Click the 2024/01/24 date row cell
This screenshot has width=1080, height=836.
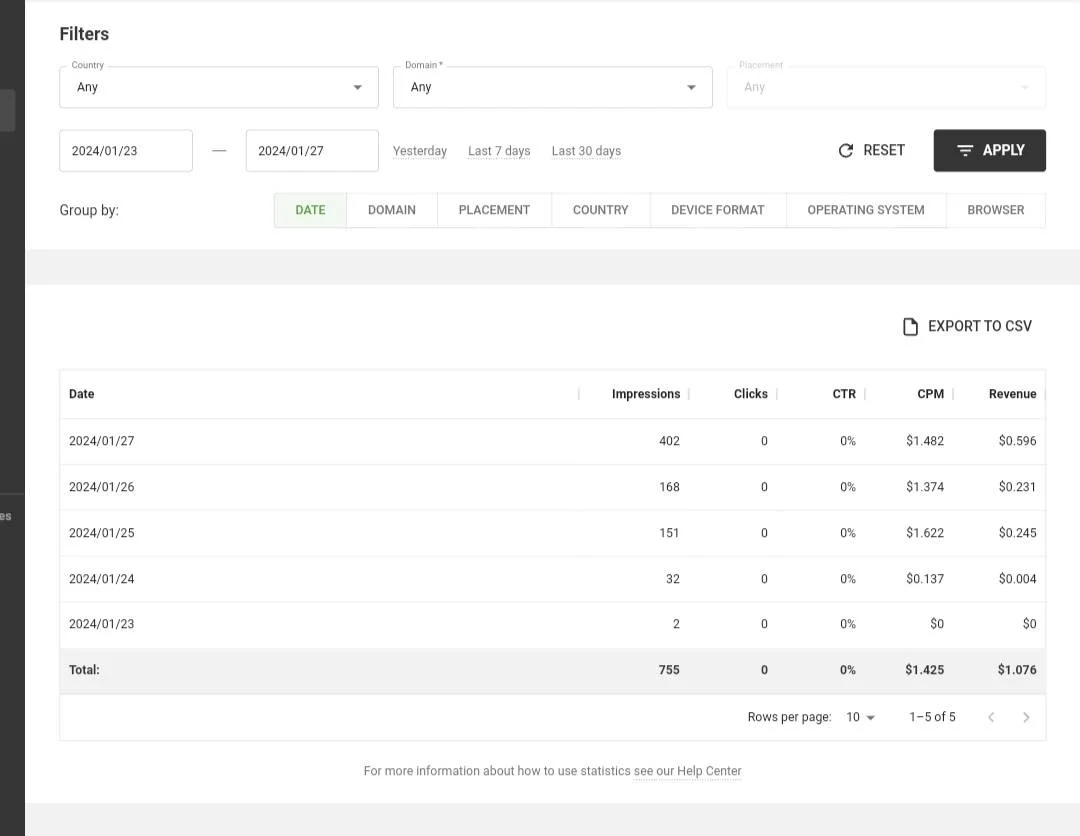click(x=101, y=579)
